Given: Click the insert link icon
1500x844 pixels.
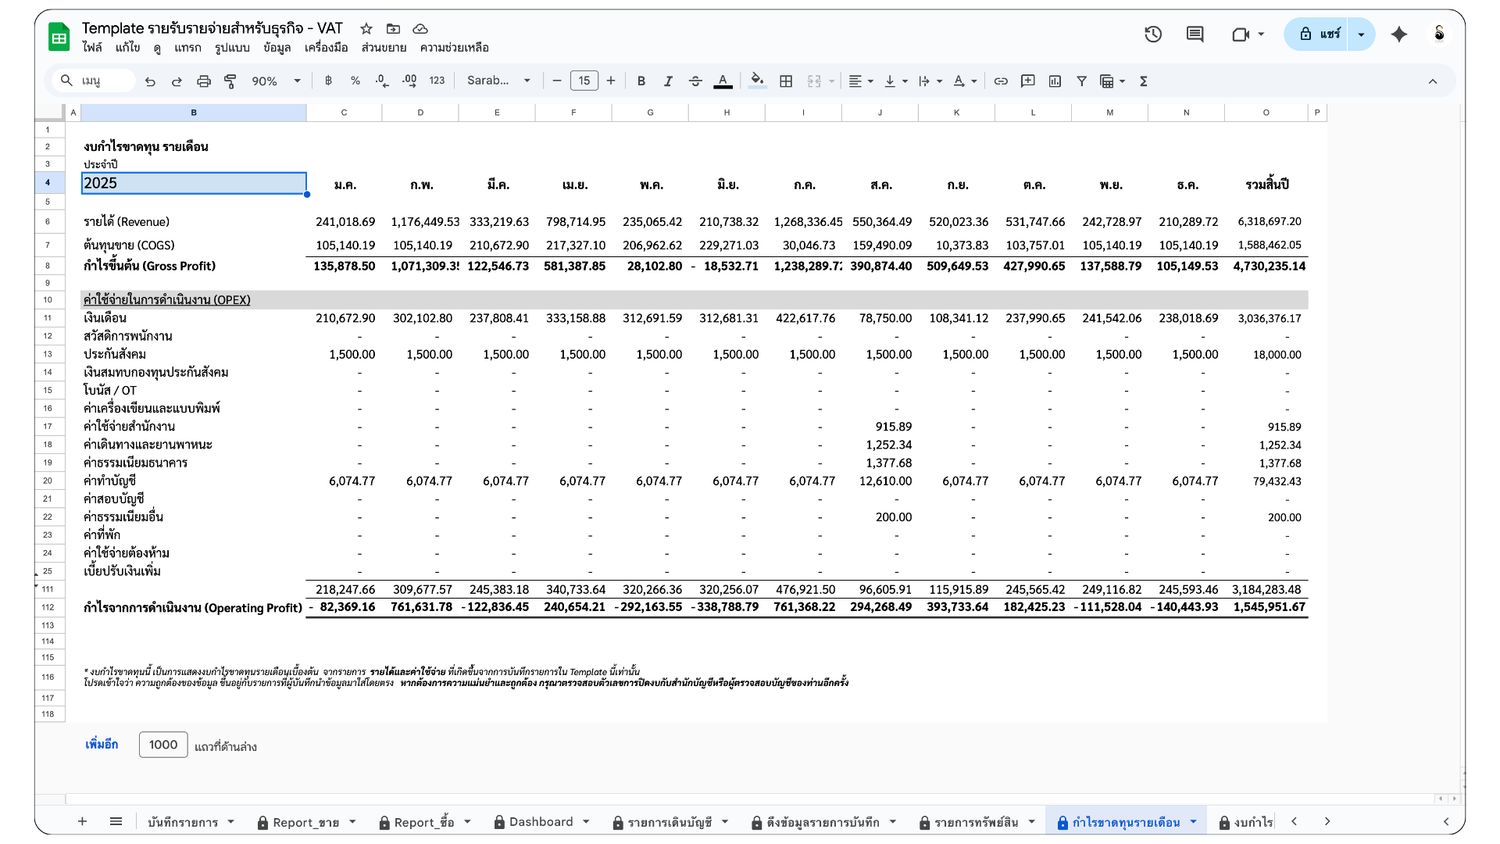Looking at the screenshot, I should (1000, 81).
